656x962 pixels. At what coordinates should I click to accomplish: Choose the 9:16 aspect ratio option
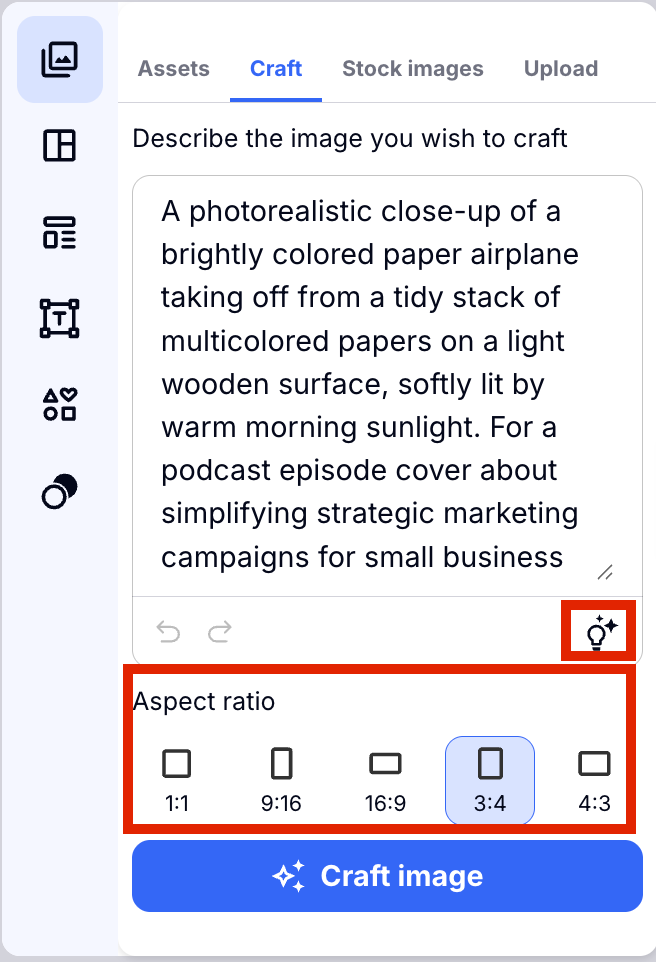click(281, 778)
